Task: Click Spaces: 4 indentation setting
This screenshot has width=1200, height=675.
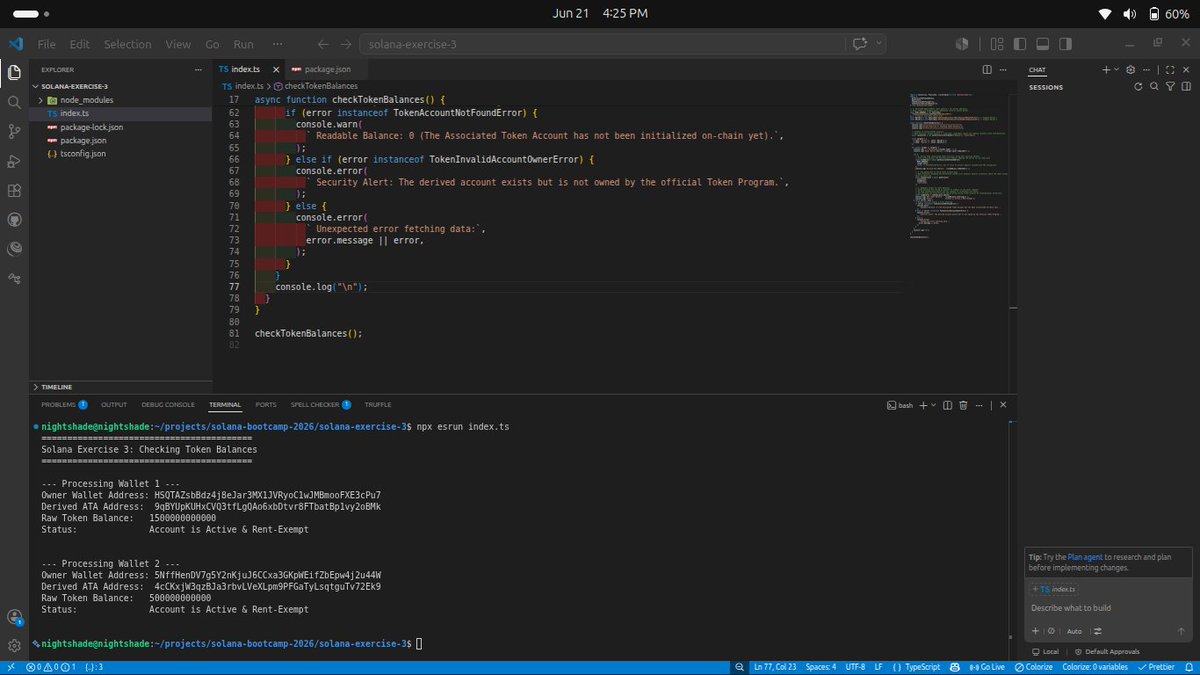Action: [821, 666]
